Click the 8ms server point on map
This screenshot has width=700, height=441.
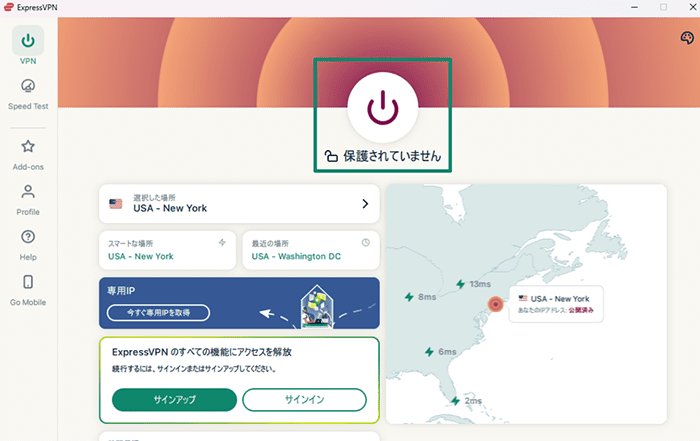[x=408, y=297]
